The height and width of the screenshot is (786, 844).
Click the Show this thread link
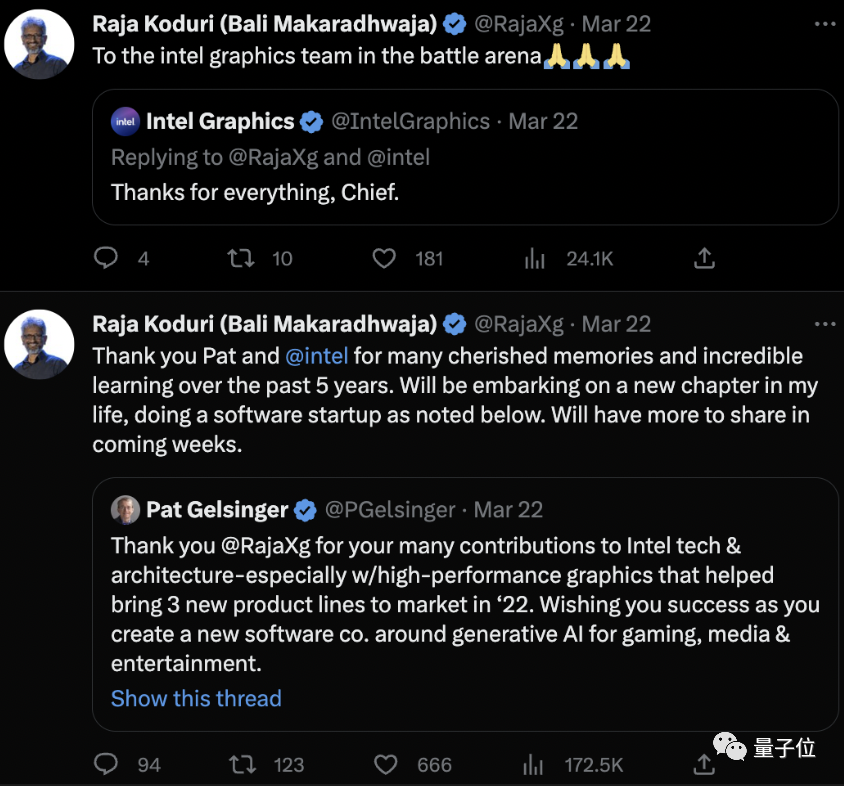(x=196, y=698)
